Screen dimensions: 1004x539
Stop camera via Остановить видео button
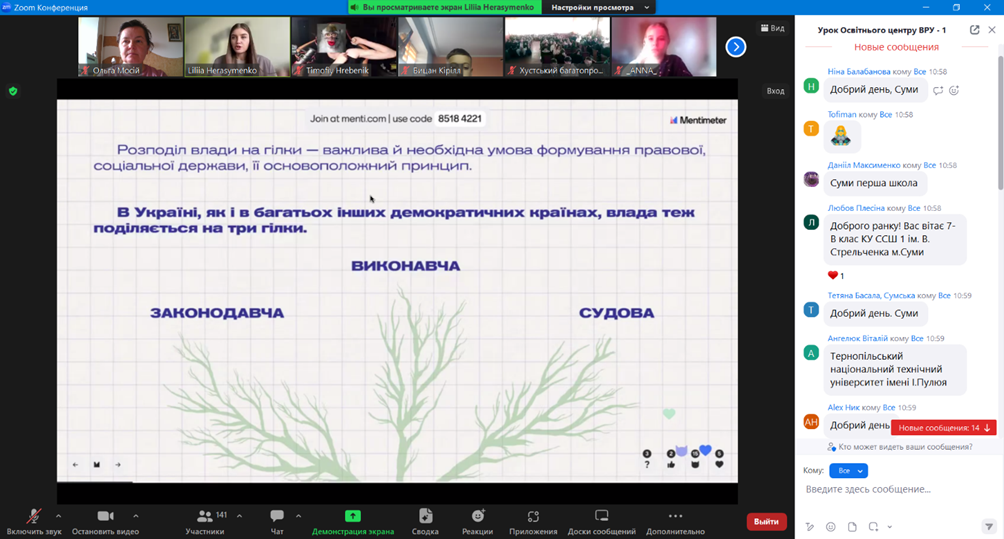105,516
